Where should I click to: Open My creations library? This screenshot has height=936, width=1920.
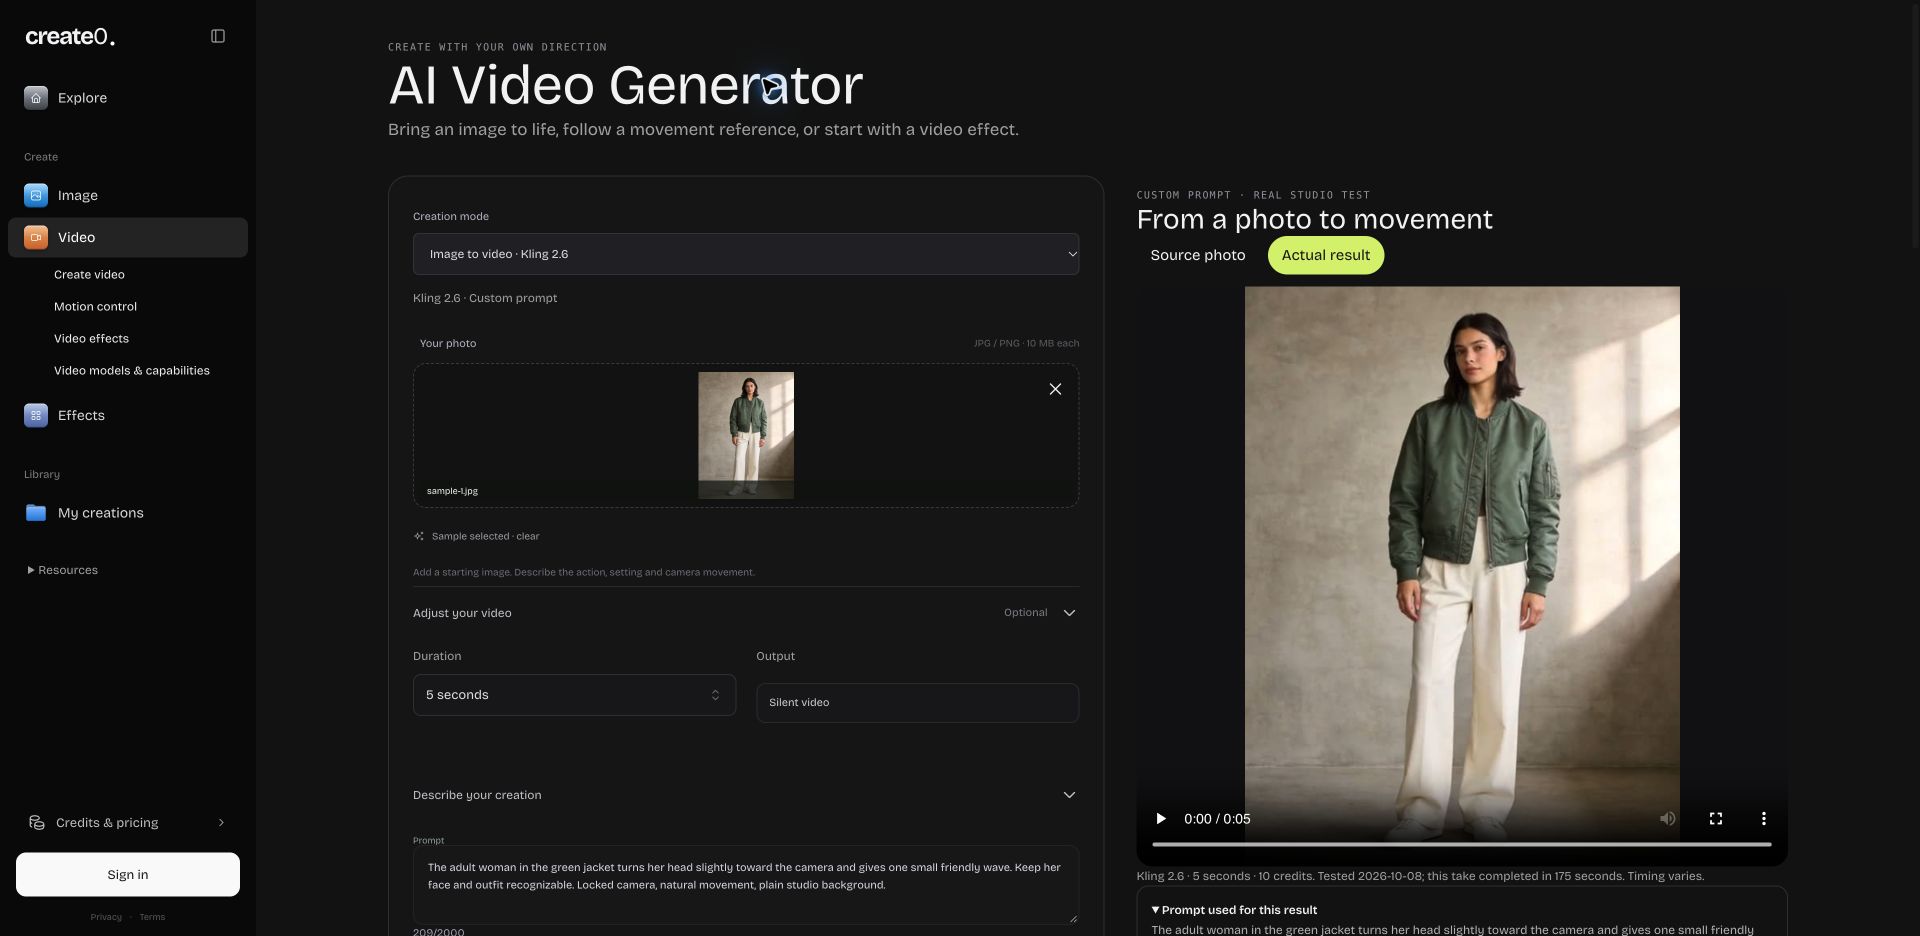[x=128, y=513]
